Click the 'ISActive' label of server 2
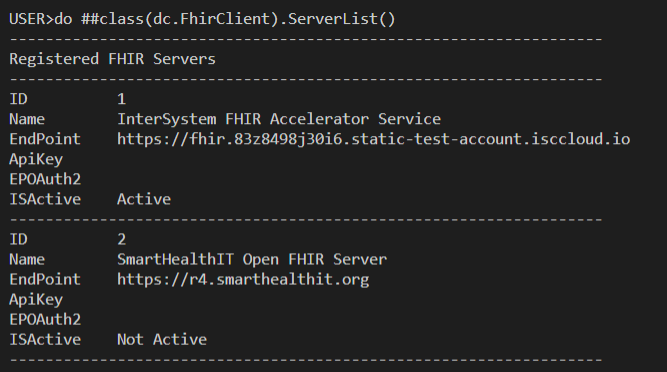The width and height of the screenshot is (667, 372). tap(45, 339)
